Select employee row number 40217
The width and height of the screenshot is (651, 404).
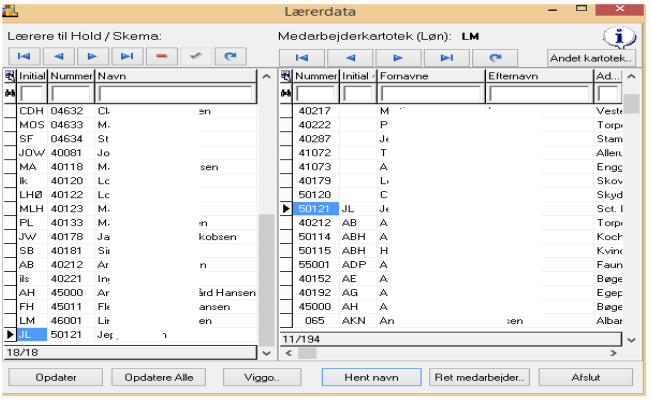click(451, 111)
